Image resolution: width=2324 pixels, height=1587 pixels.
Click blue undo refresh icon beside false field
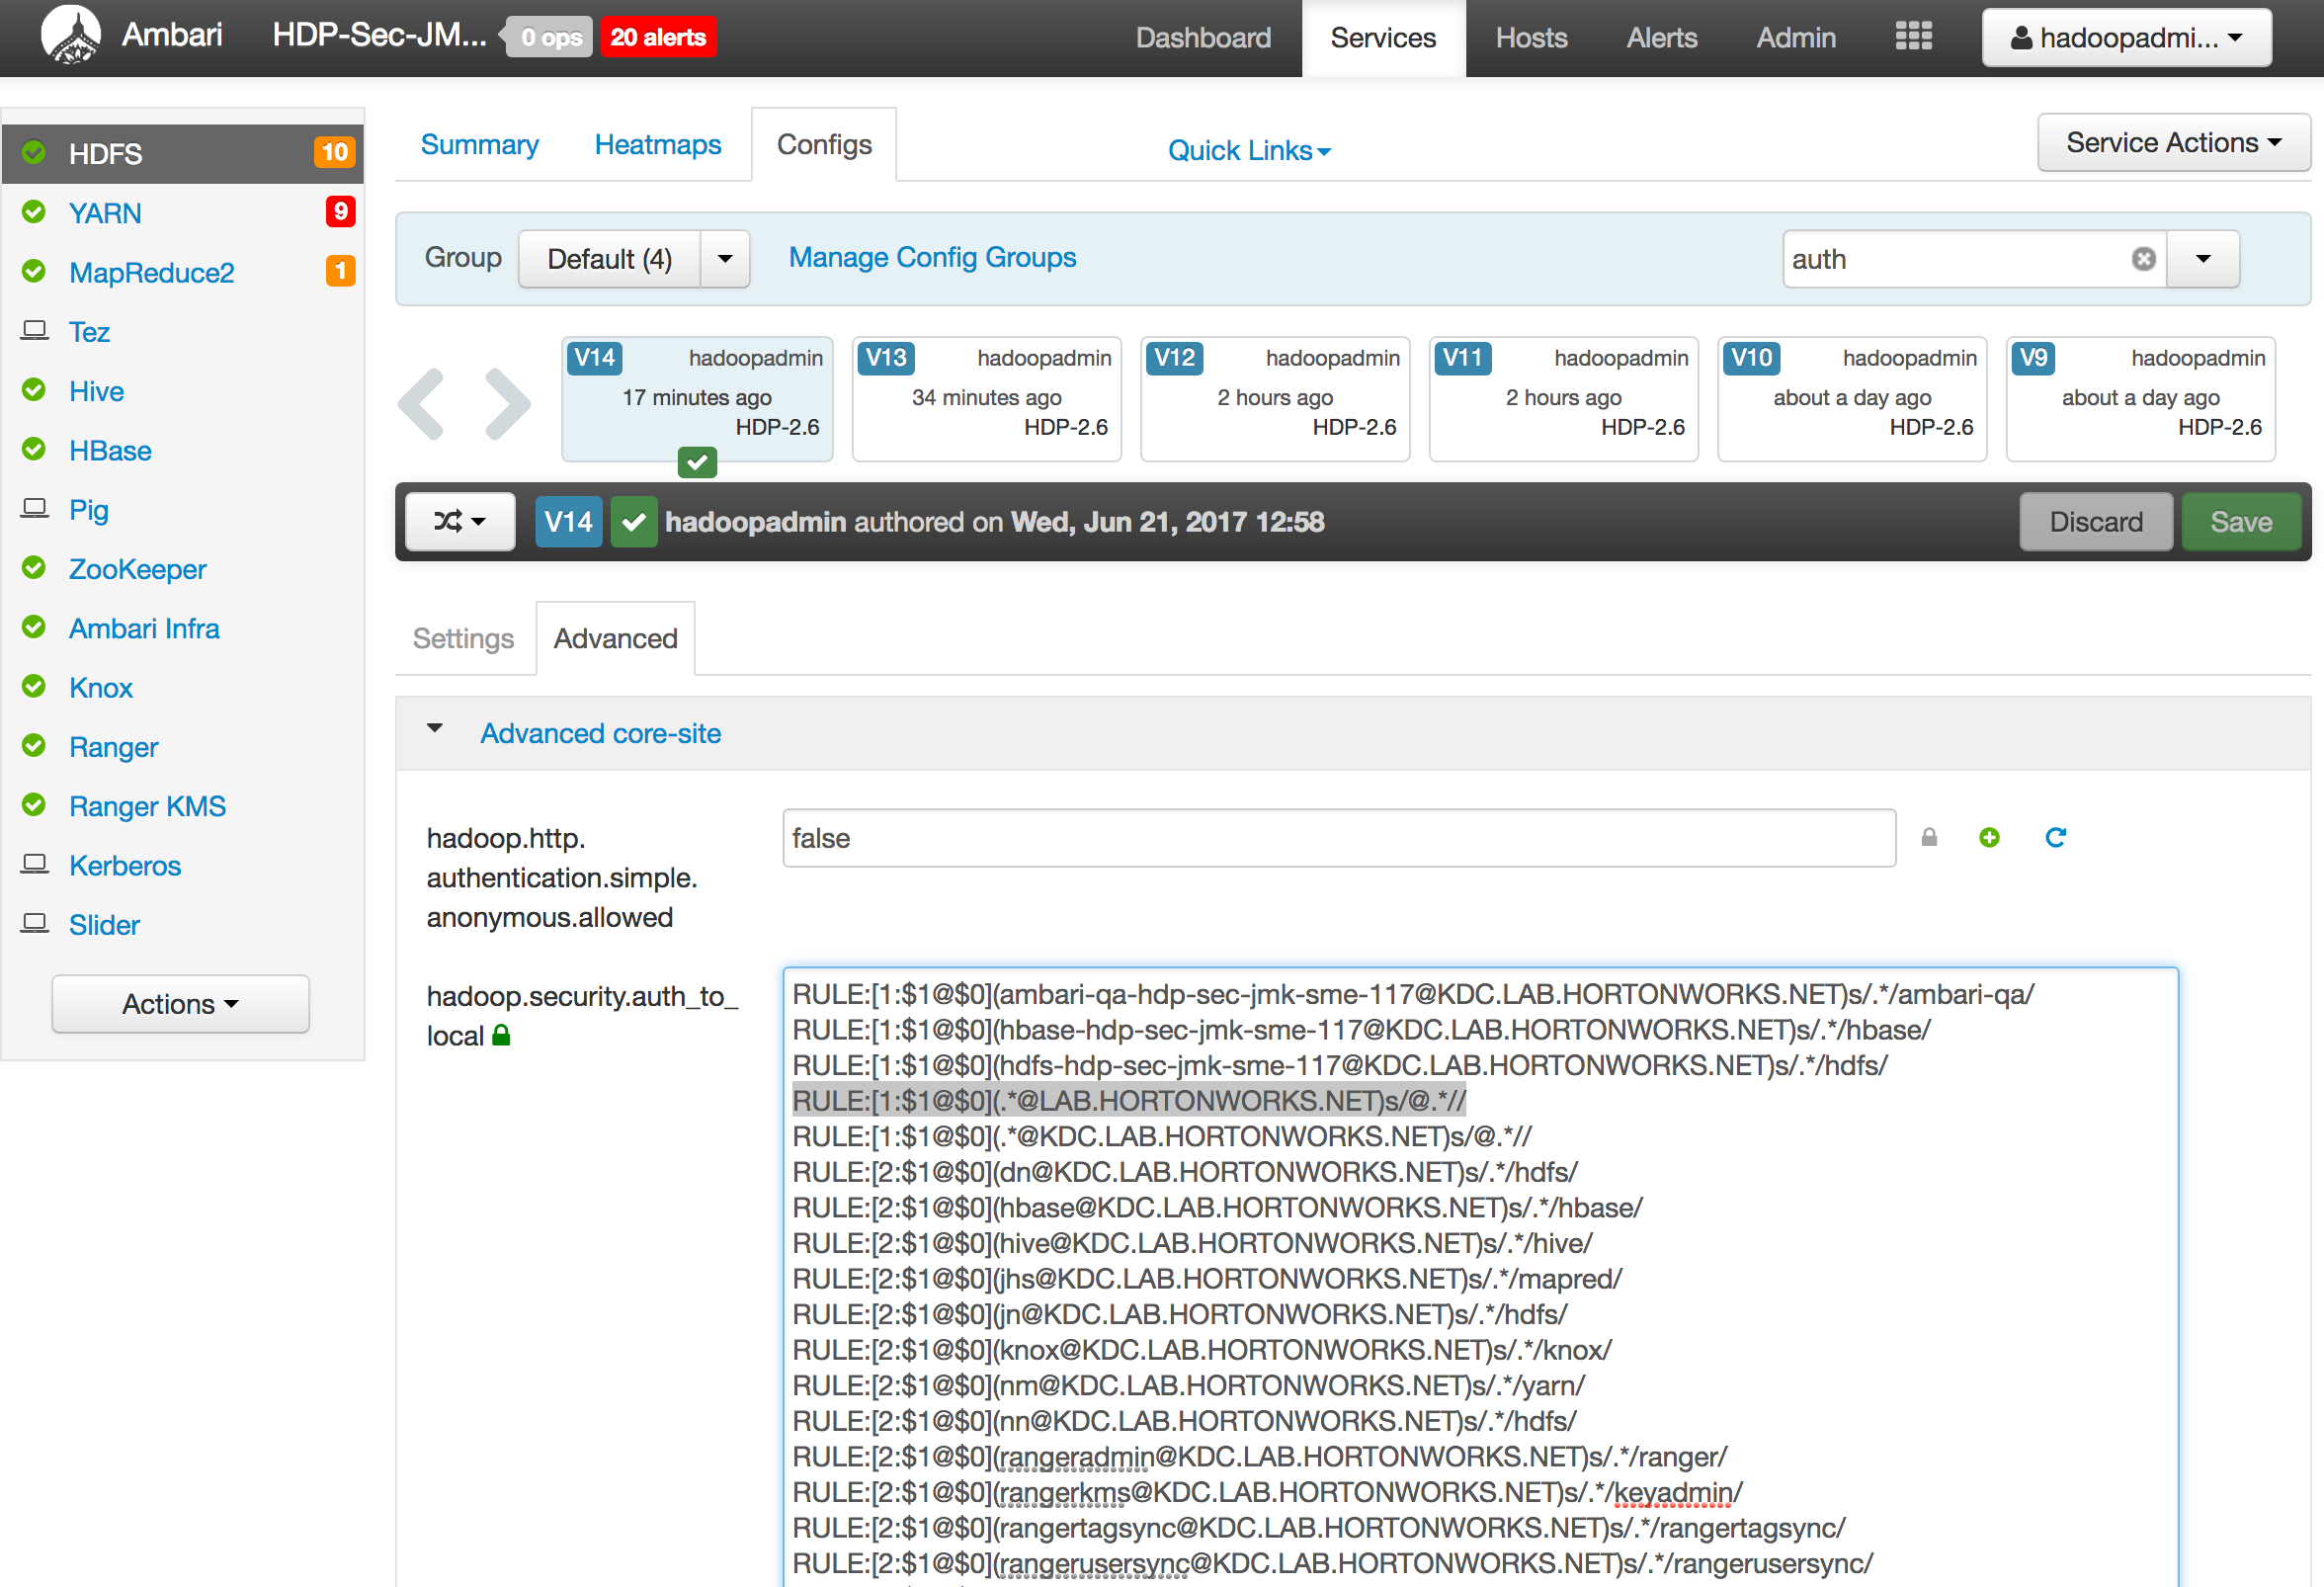pyautogui.click(x=2055, y=837)
